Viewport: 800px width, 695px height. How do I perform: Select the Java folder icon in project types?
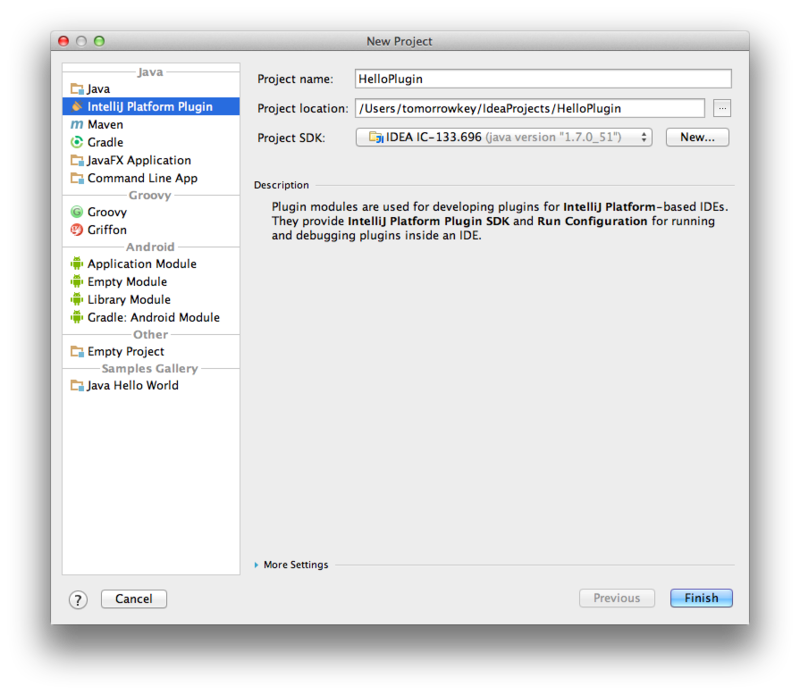click(x=77, y=89)
